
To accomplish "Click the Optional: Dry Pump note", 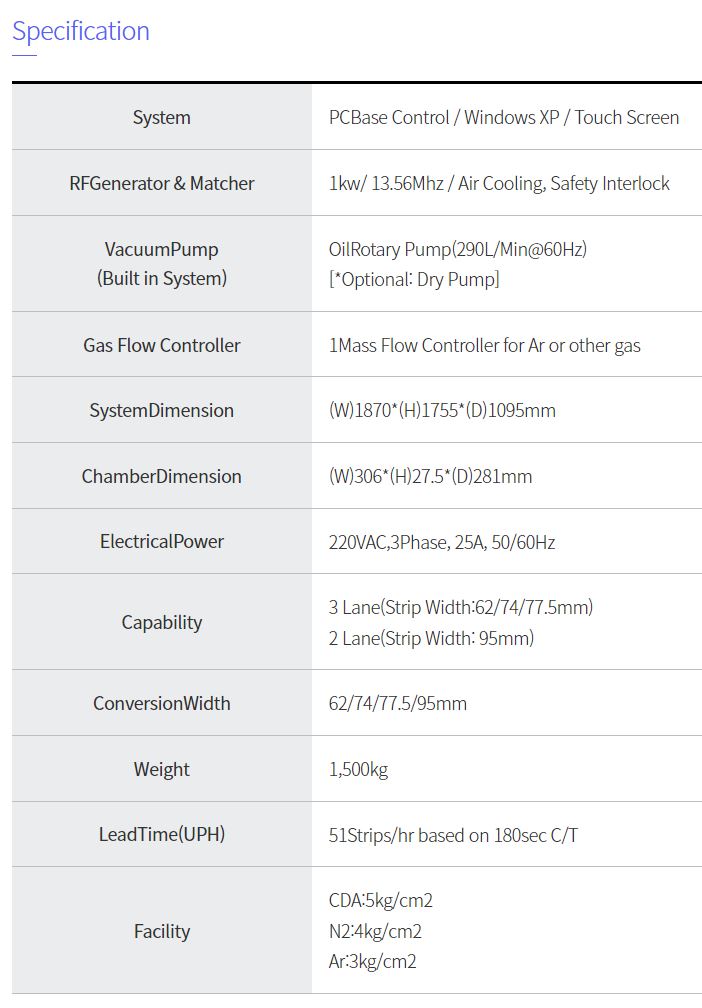I will 414,279.
